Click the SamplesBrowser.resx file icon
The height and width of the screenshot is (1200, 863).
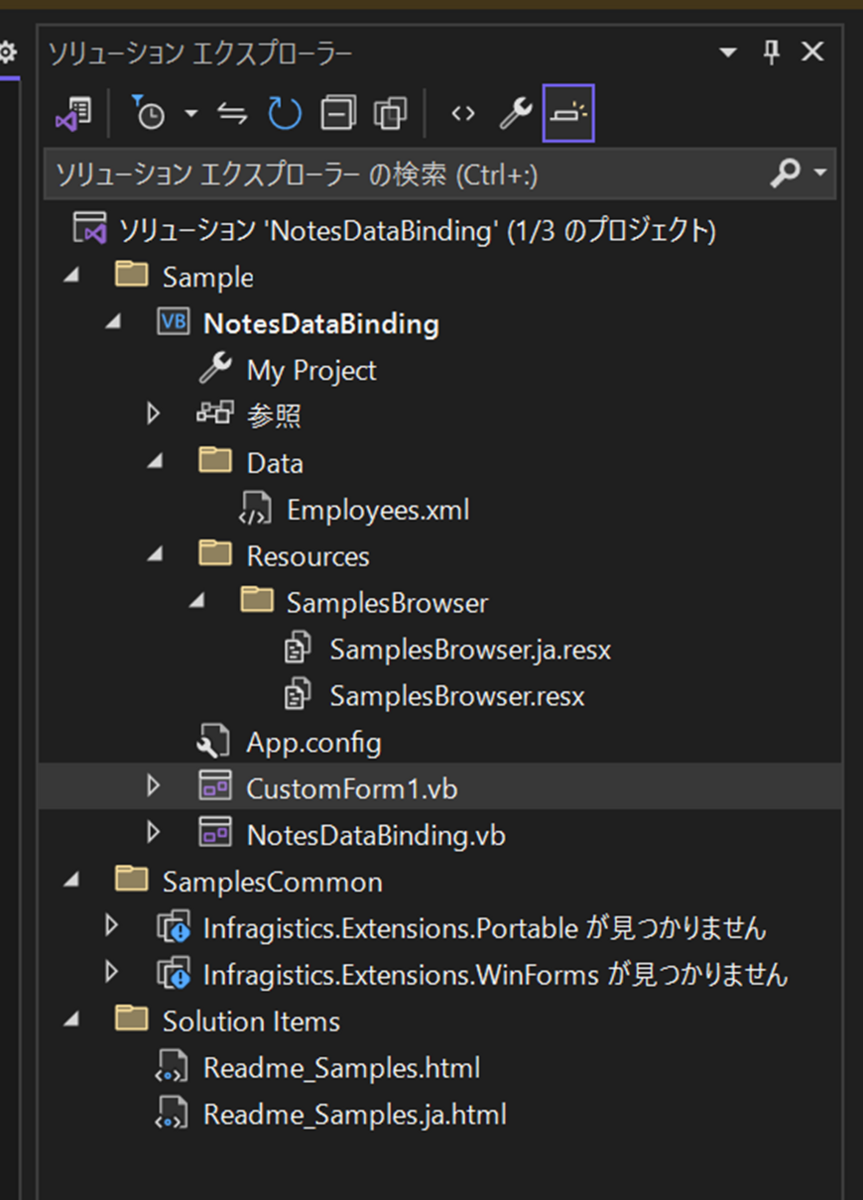click(x=298, y=695)
